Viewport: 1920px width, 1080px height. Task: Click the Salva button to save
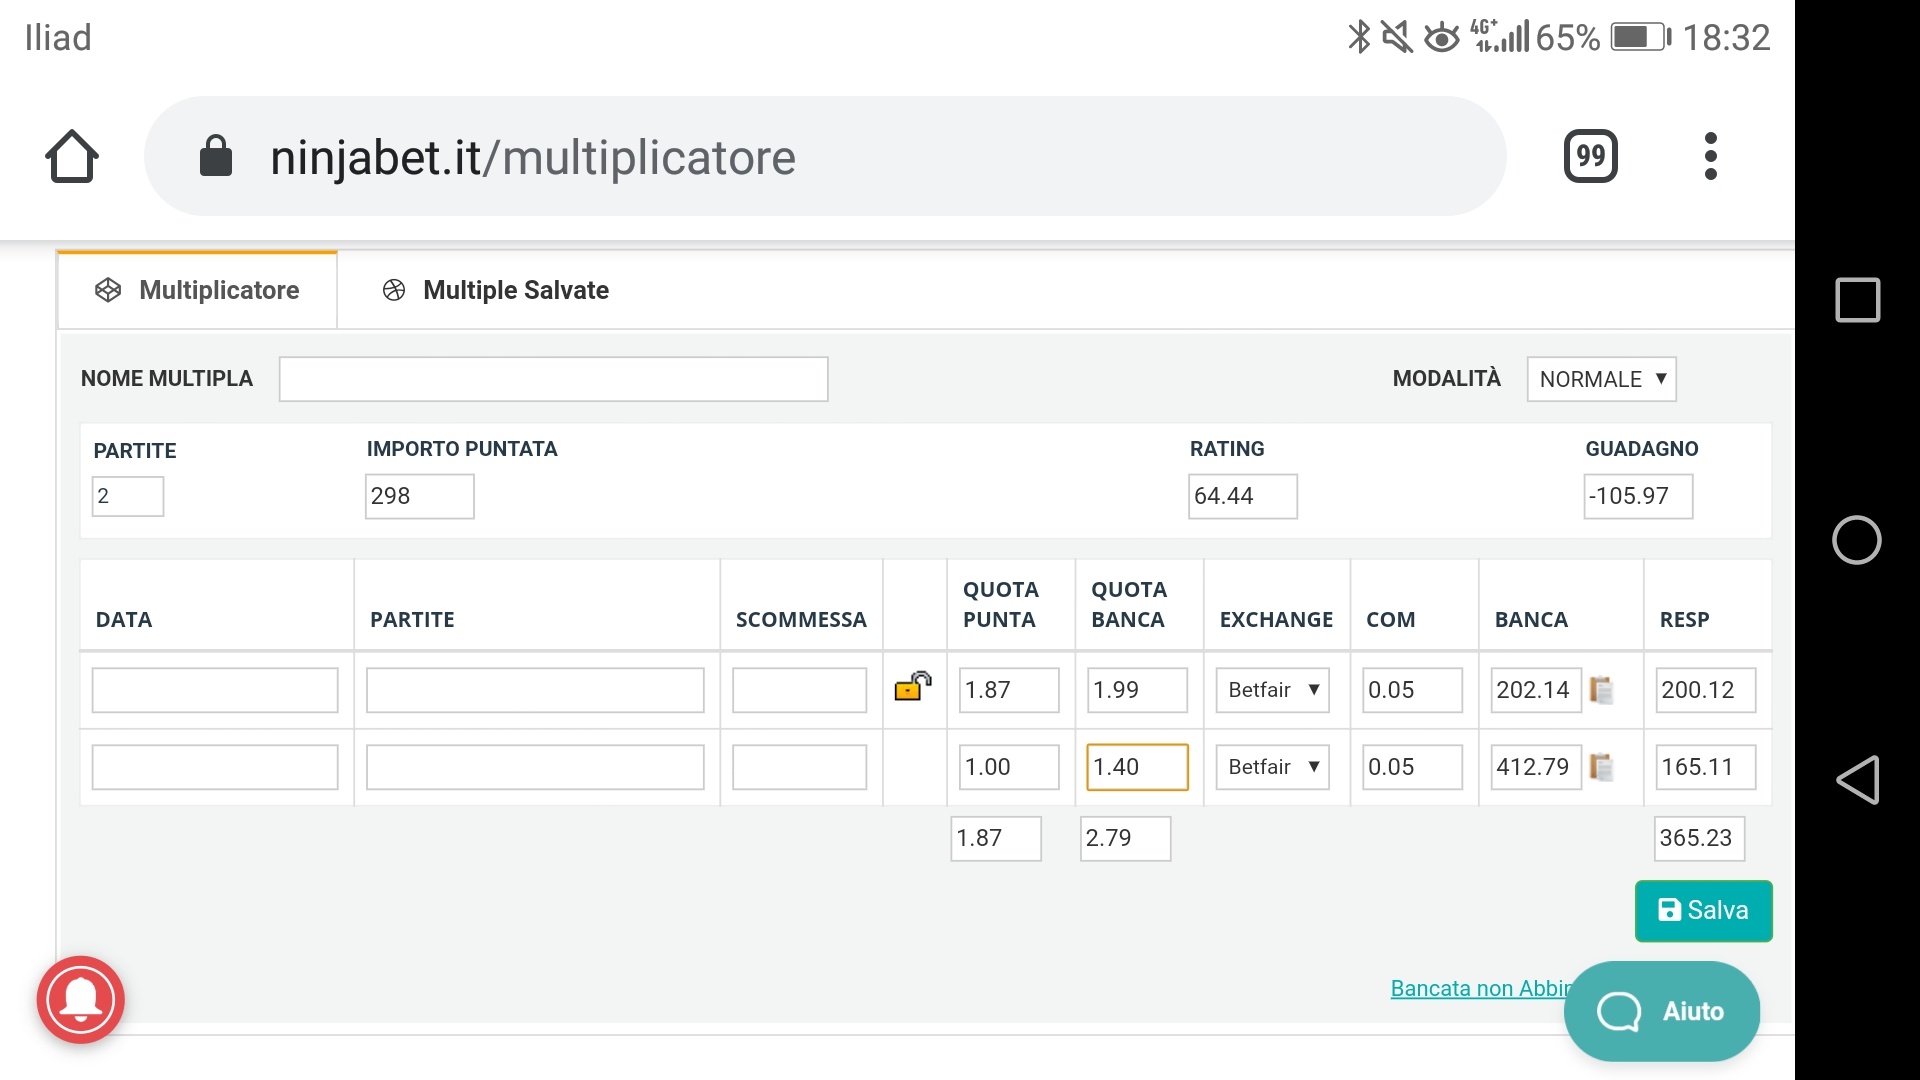tap(1702, 910)
